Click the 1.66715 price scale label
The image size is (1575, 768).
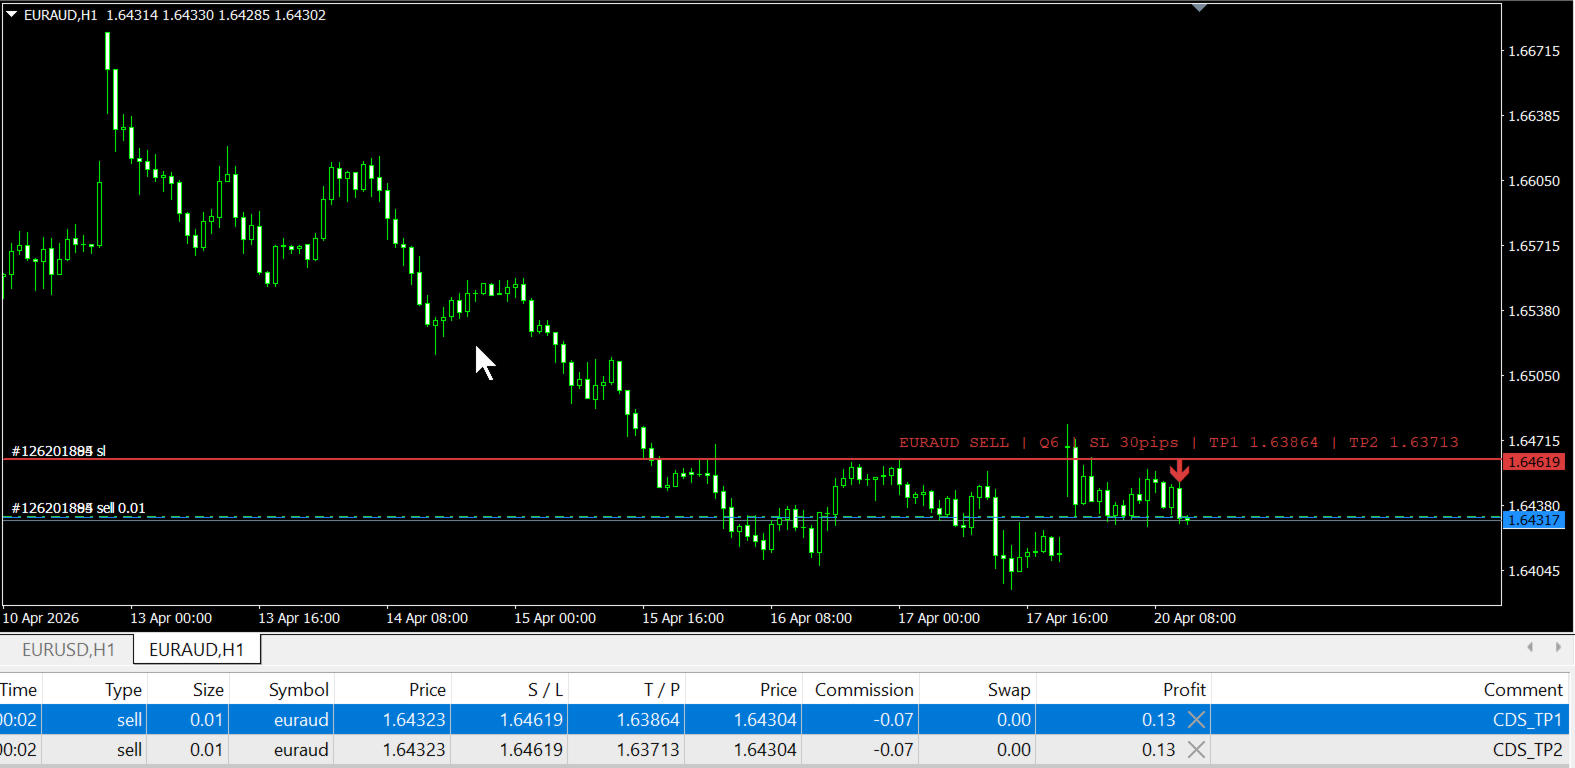click(1534, 51)
